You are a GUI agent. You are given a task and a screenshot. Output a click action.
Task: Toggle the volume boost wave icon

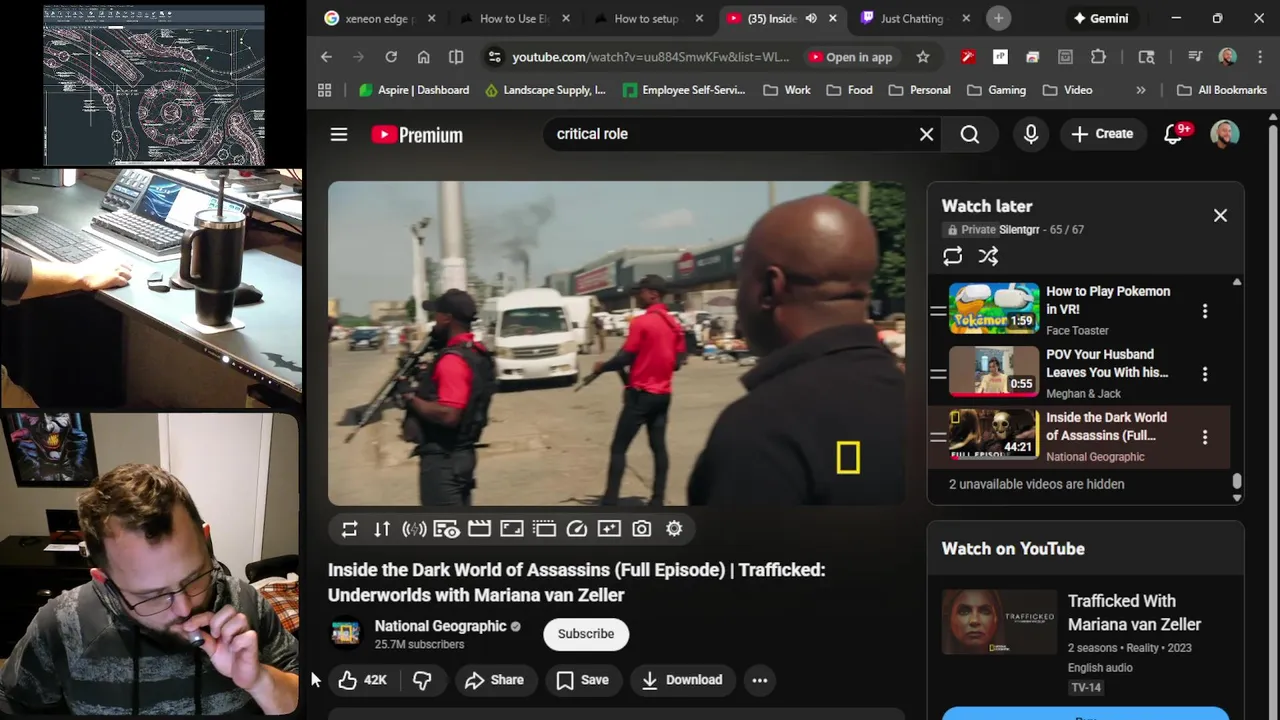coord(414,529)
